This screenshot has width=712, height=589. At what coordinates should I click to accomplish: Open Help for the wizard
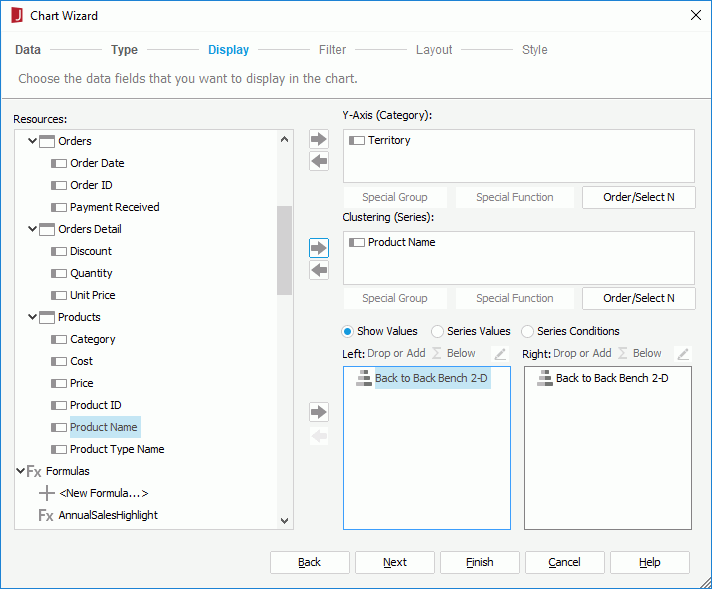650,563
